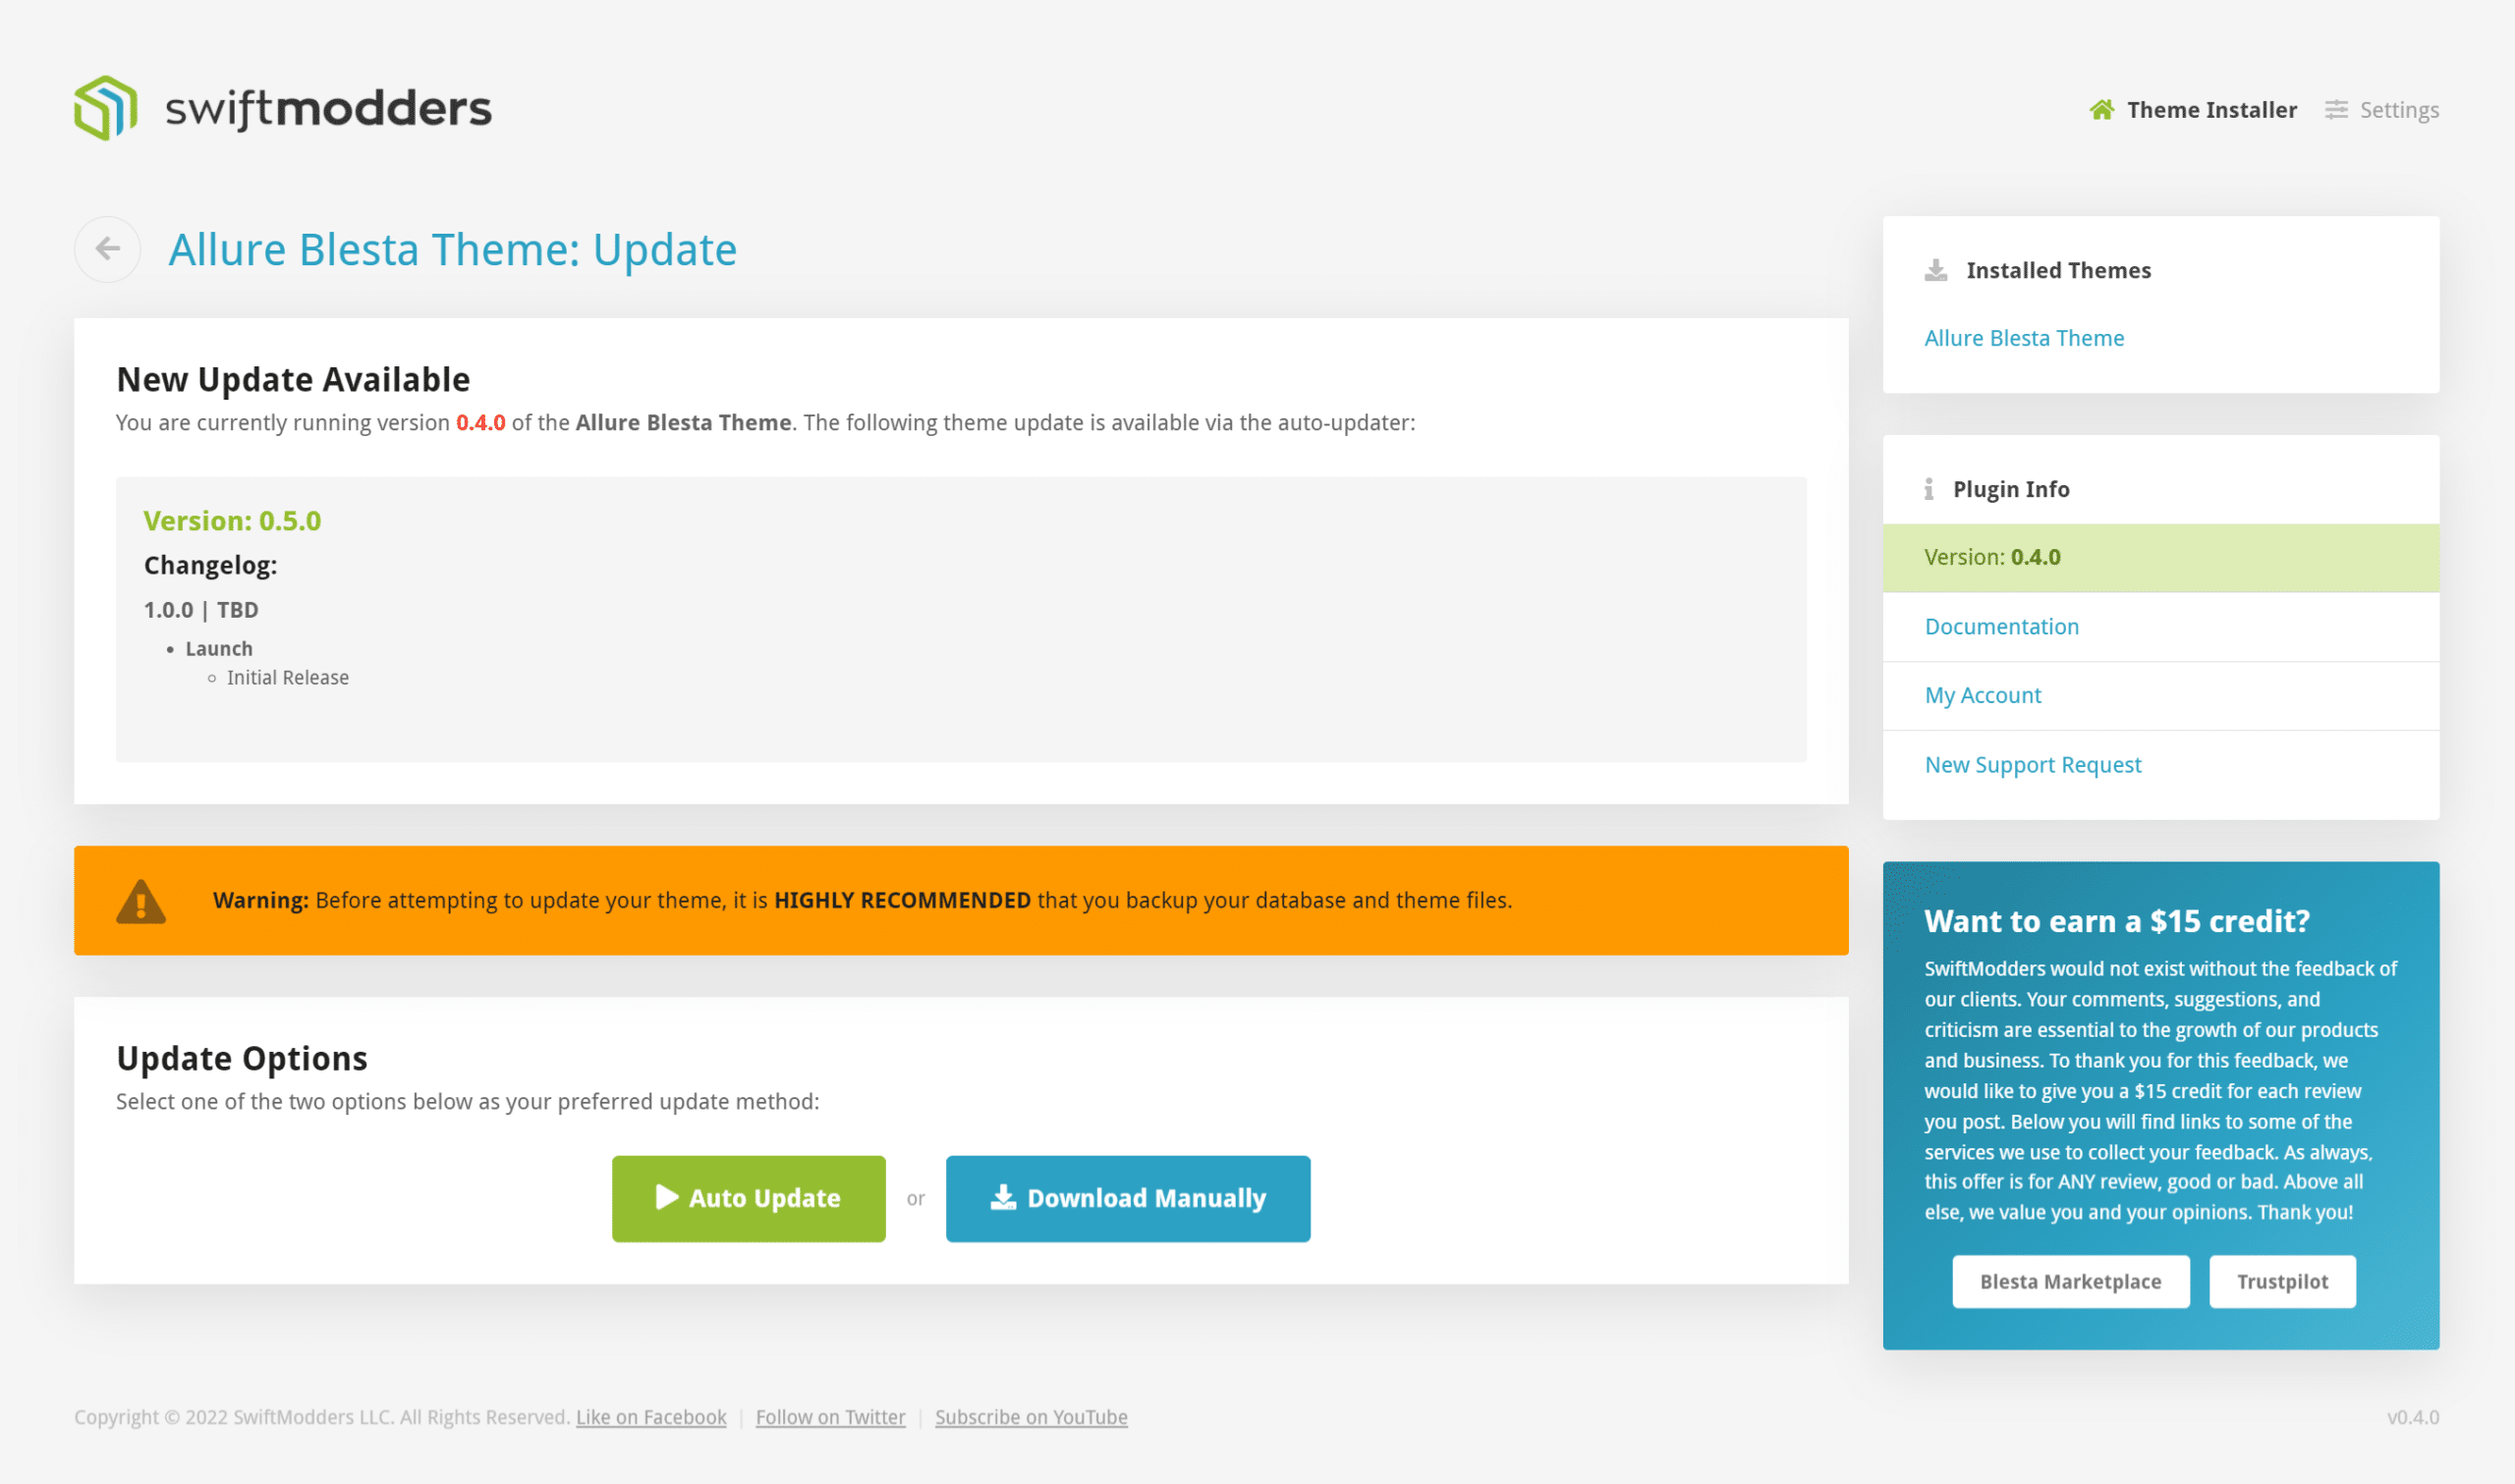Go back using the left arrow button

[x=108, y=249]
